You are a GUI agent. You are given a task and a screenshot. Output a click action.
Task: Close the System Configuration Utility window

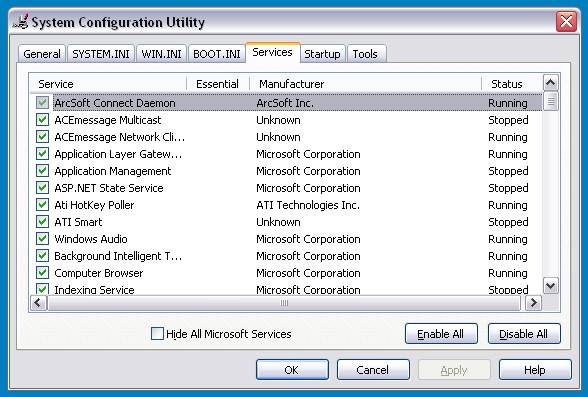(x=566, y=21)
